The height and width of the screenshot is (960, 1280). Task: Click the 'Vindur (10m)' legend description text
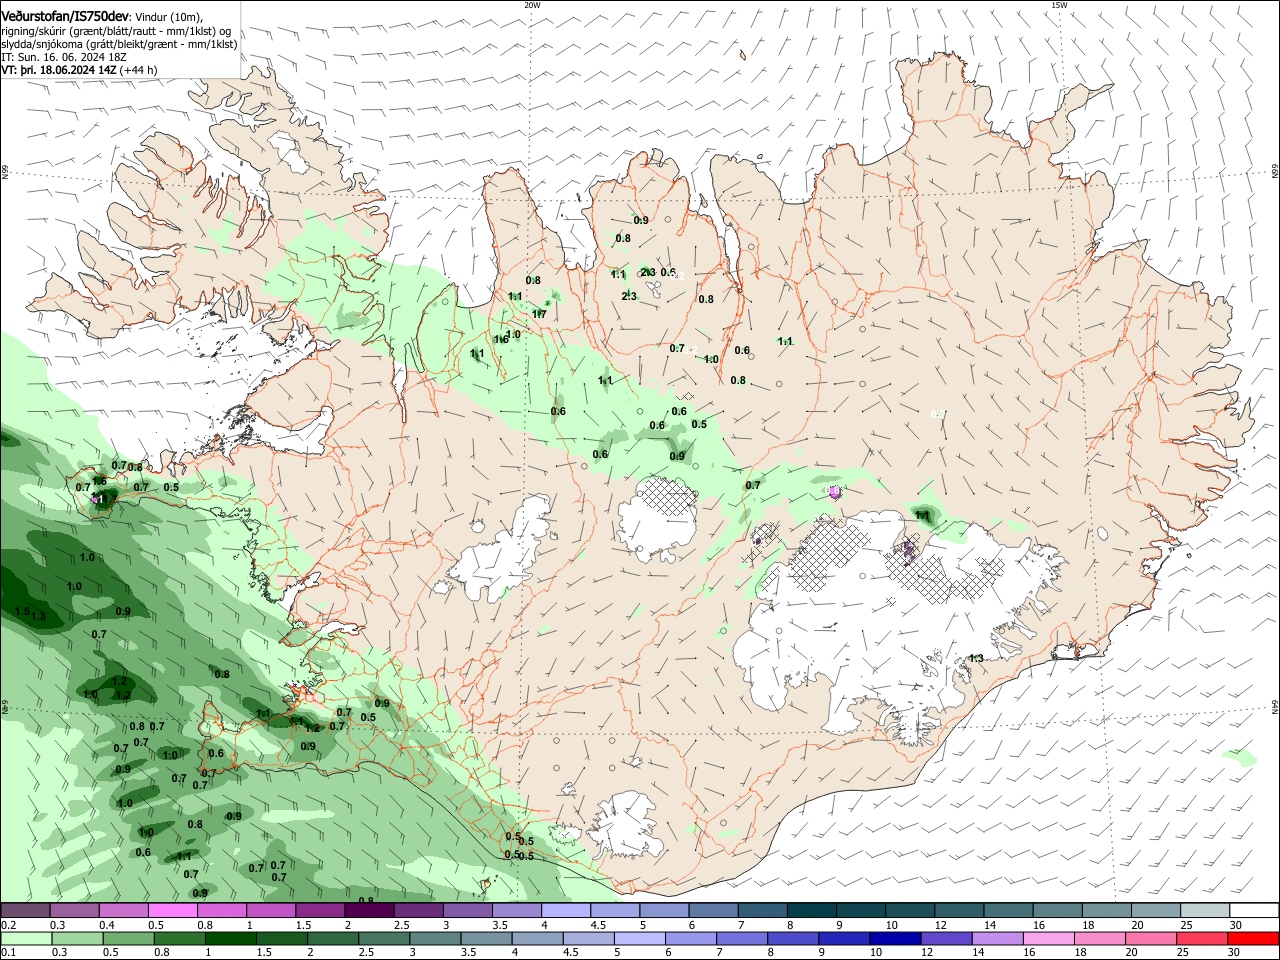point(169,18)
